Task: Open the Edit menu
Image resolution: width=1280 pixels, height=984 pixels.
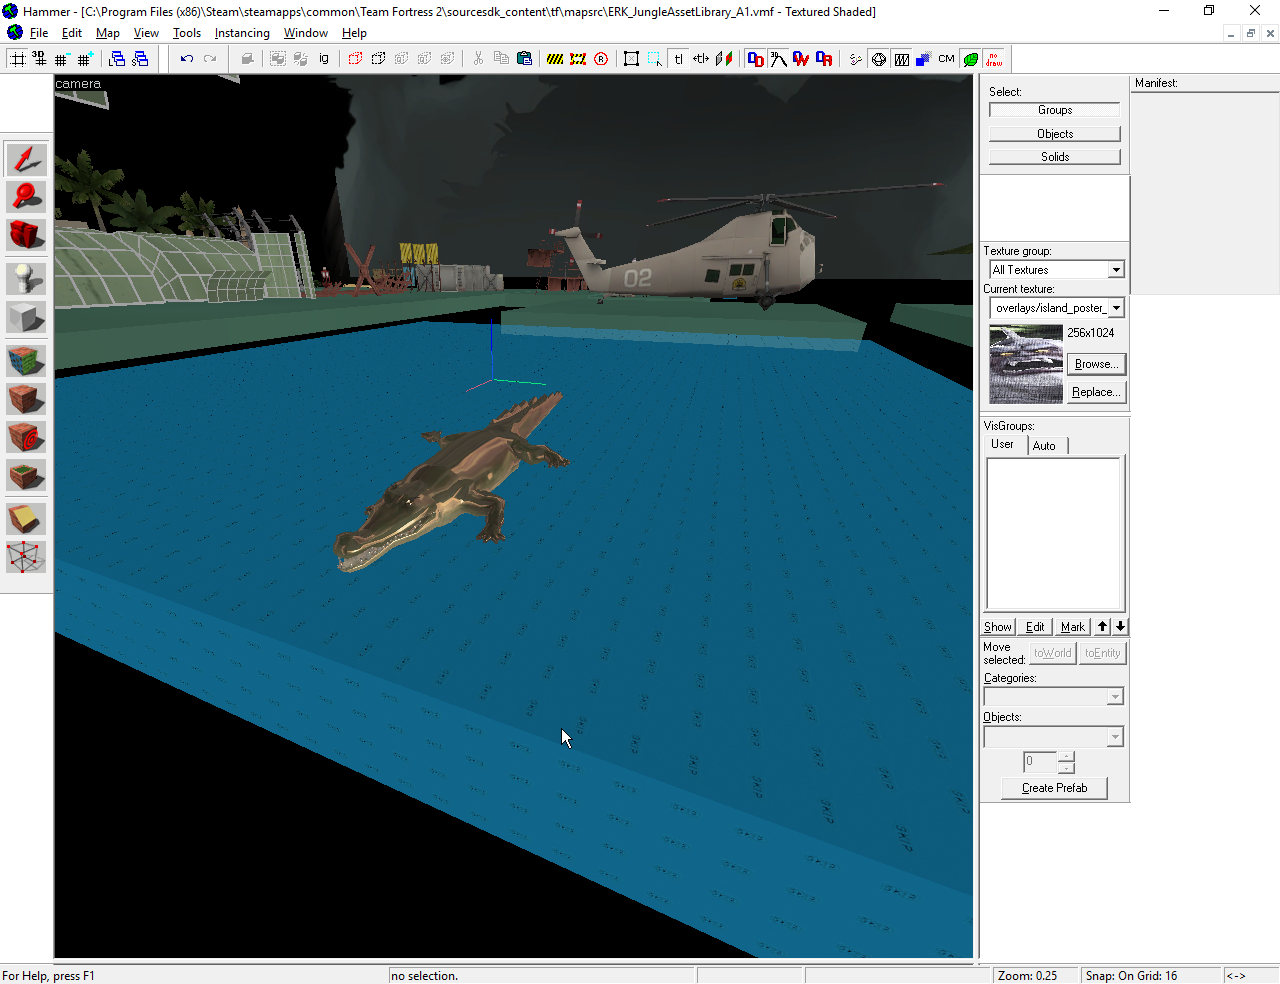Action: click(x=72, y=33)
